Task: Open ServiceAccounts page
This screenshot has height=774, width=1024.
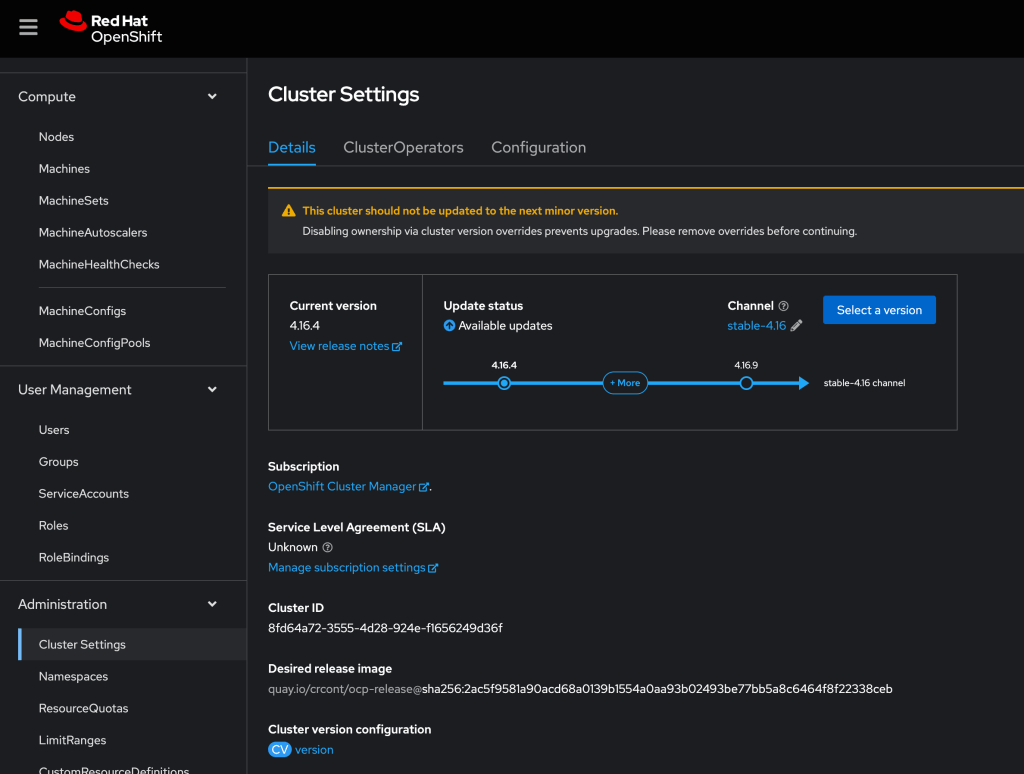Action: pos(84,494)
